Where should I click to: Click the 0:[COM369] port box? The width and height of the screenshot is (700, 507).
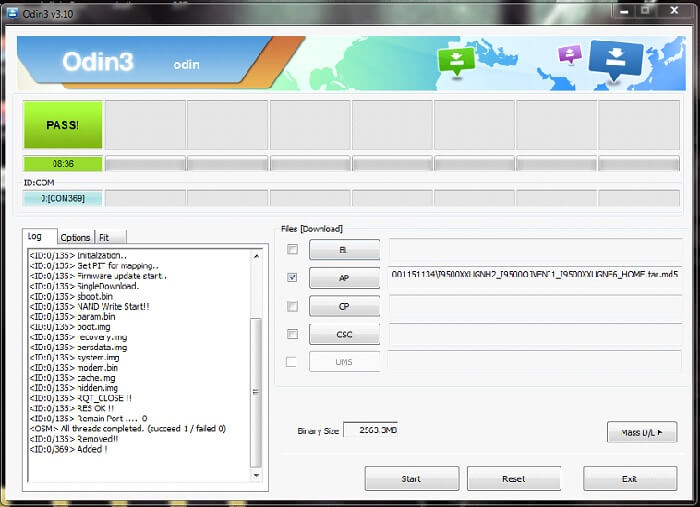(x=63, y=198)
